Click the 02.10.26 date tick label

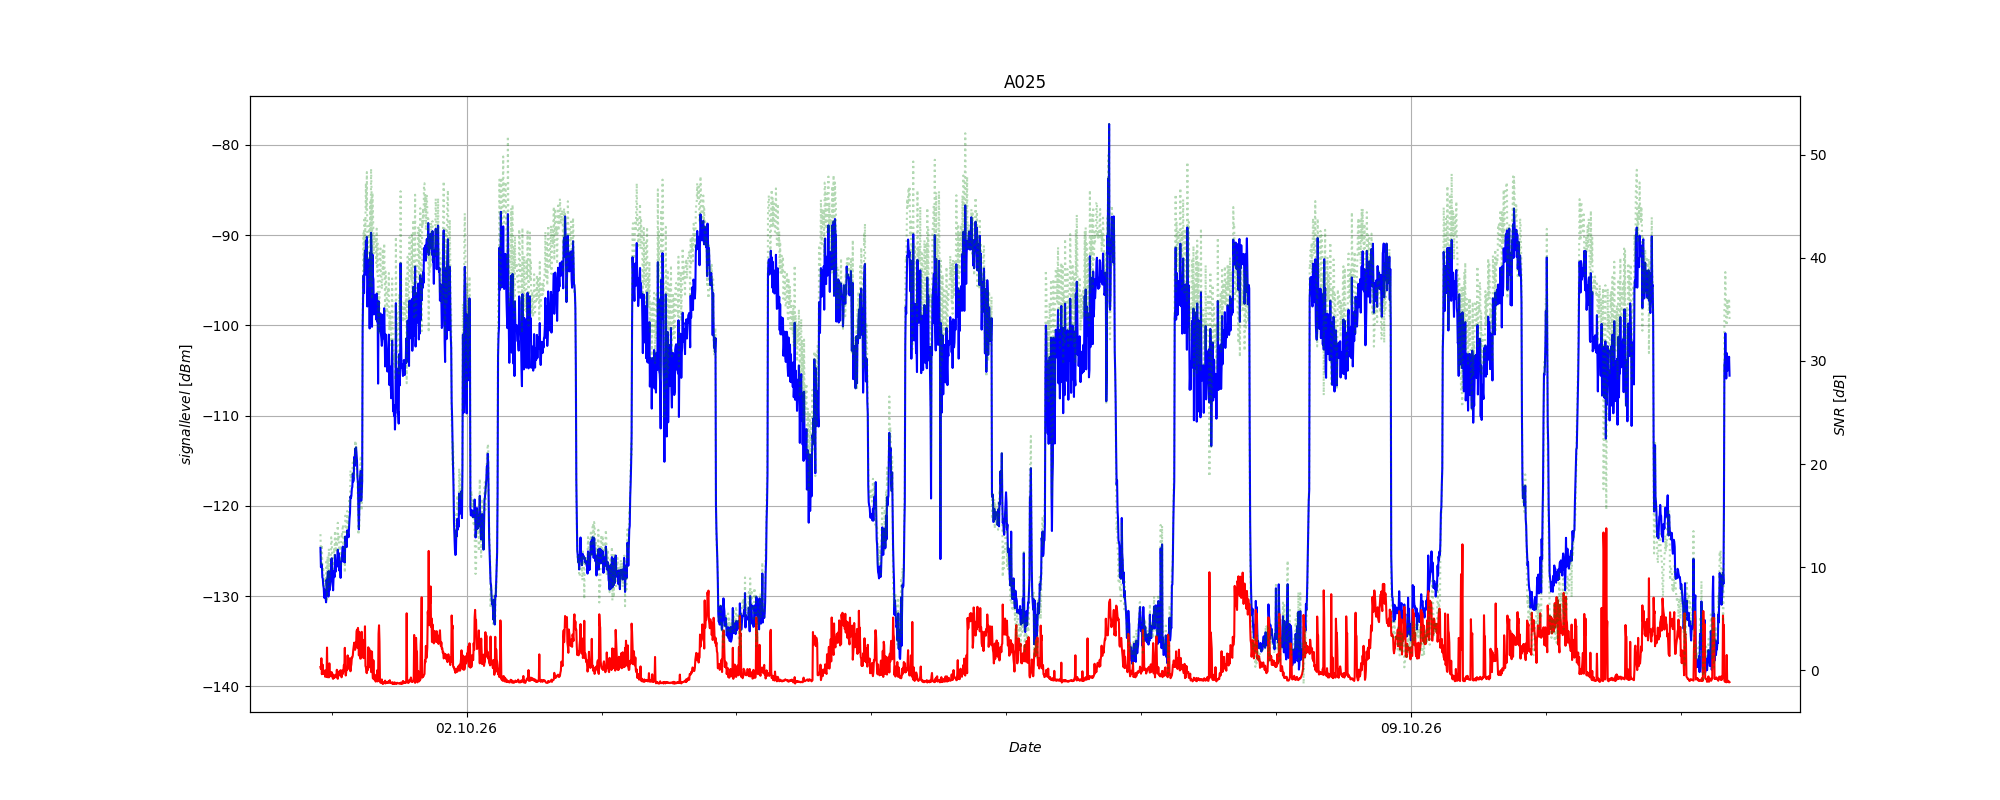(466, 728)
